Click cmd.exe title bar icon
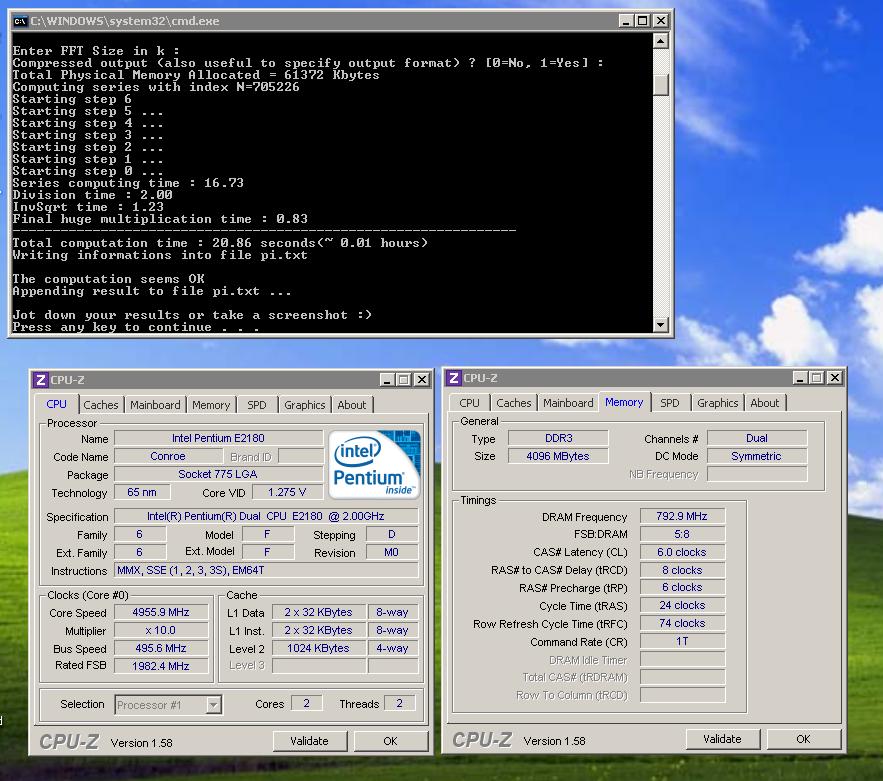The height and width of the screenshot is (781, 883). coord(21,21)
